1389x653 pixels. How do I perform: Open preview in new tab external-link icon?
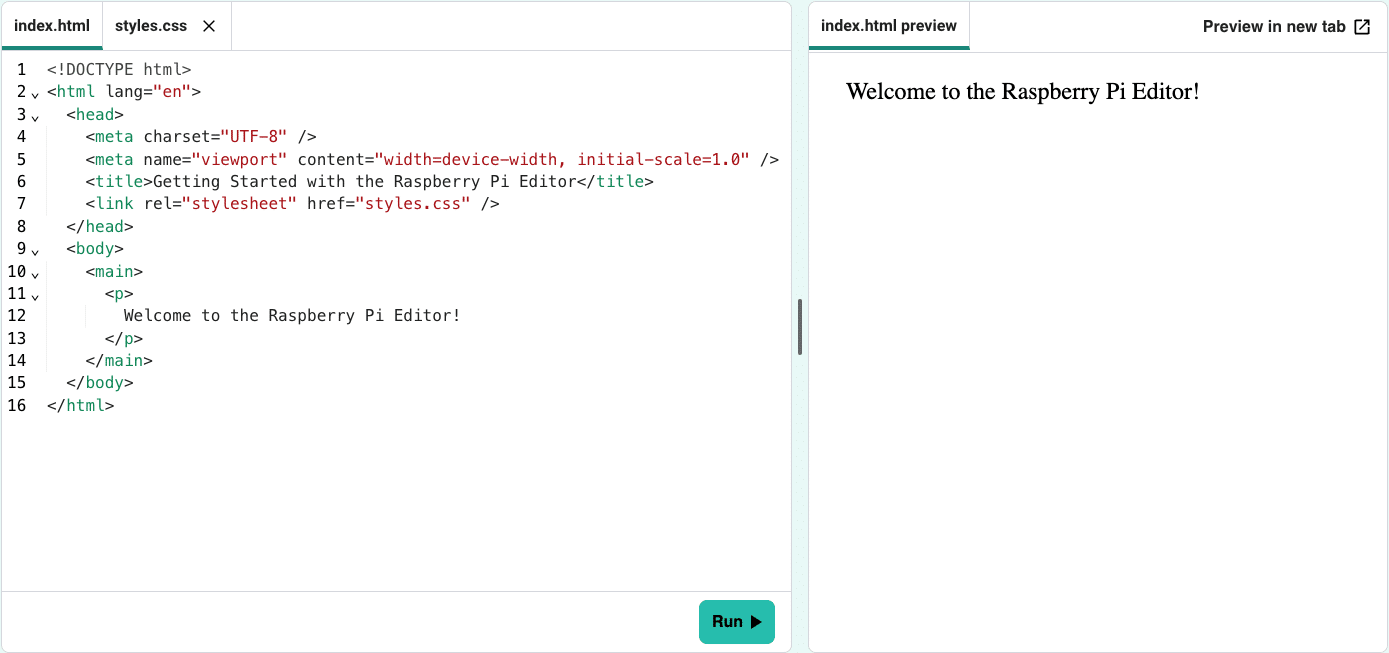click(x=1362, y=27)
